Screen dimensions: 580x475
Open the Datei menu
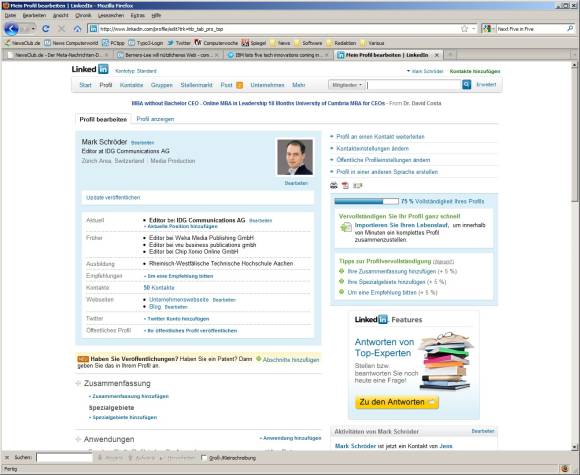10,15
